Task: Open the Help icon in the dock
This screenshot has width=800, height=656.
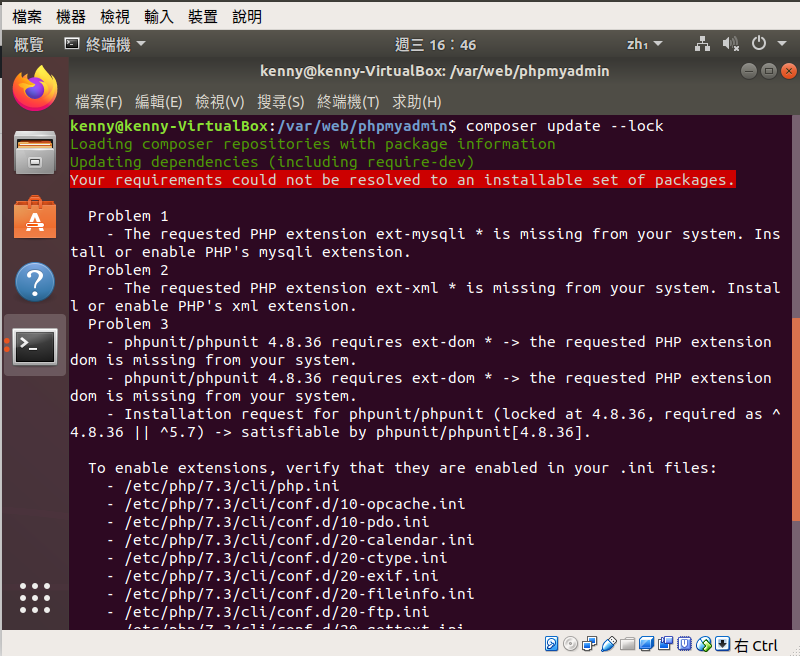Action: click(35, 282)
